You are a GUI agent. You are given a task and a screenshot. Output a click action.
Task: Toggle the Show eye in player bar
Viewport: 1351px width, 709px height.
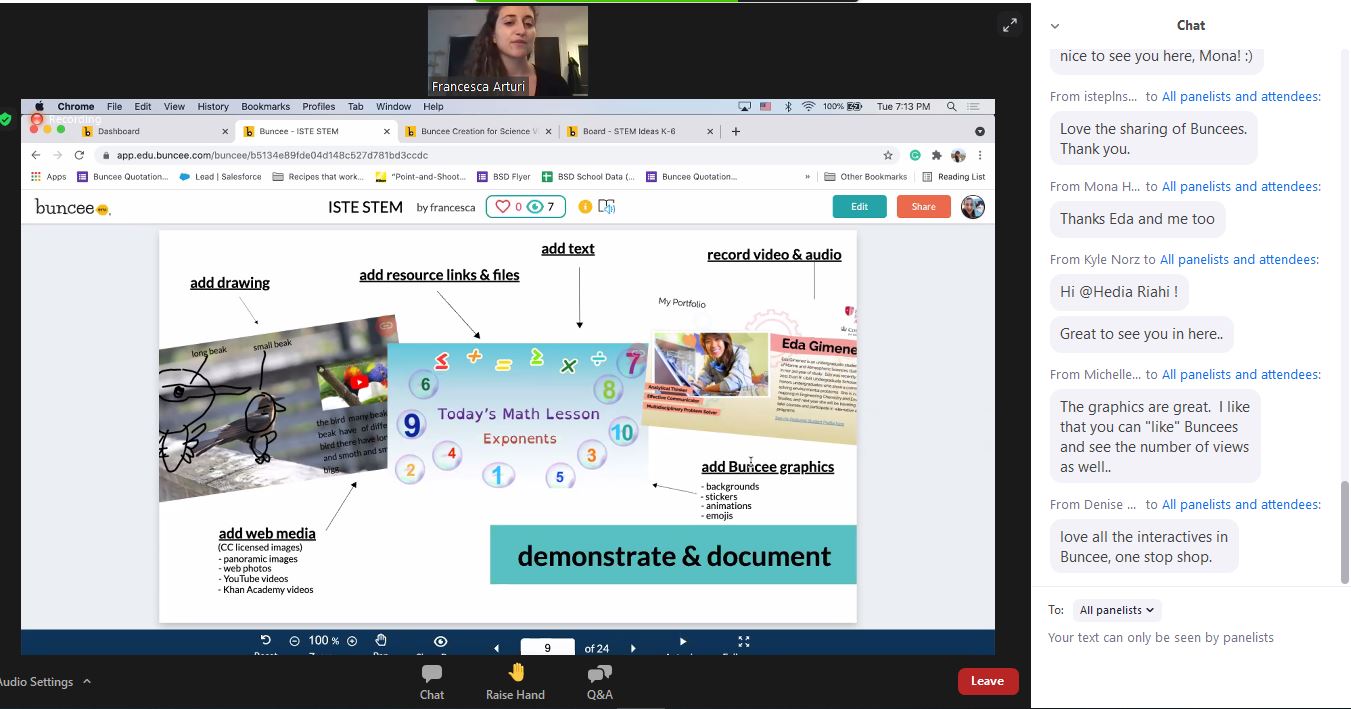[440, 641]
